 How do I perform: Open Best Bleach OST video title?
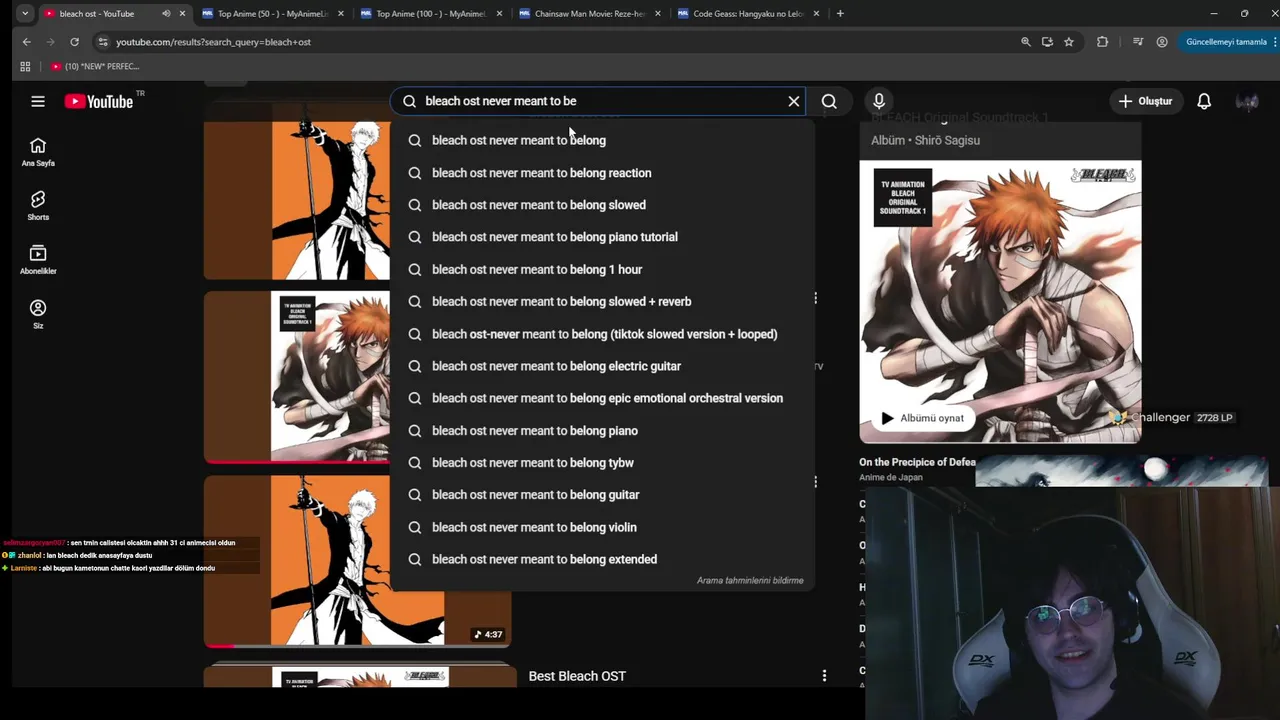tap(577, 676)
